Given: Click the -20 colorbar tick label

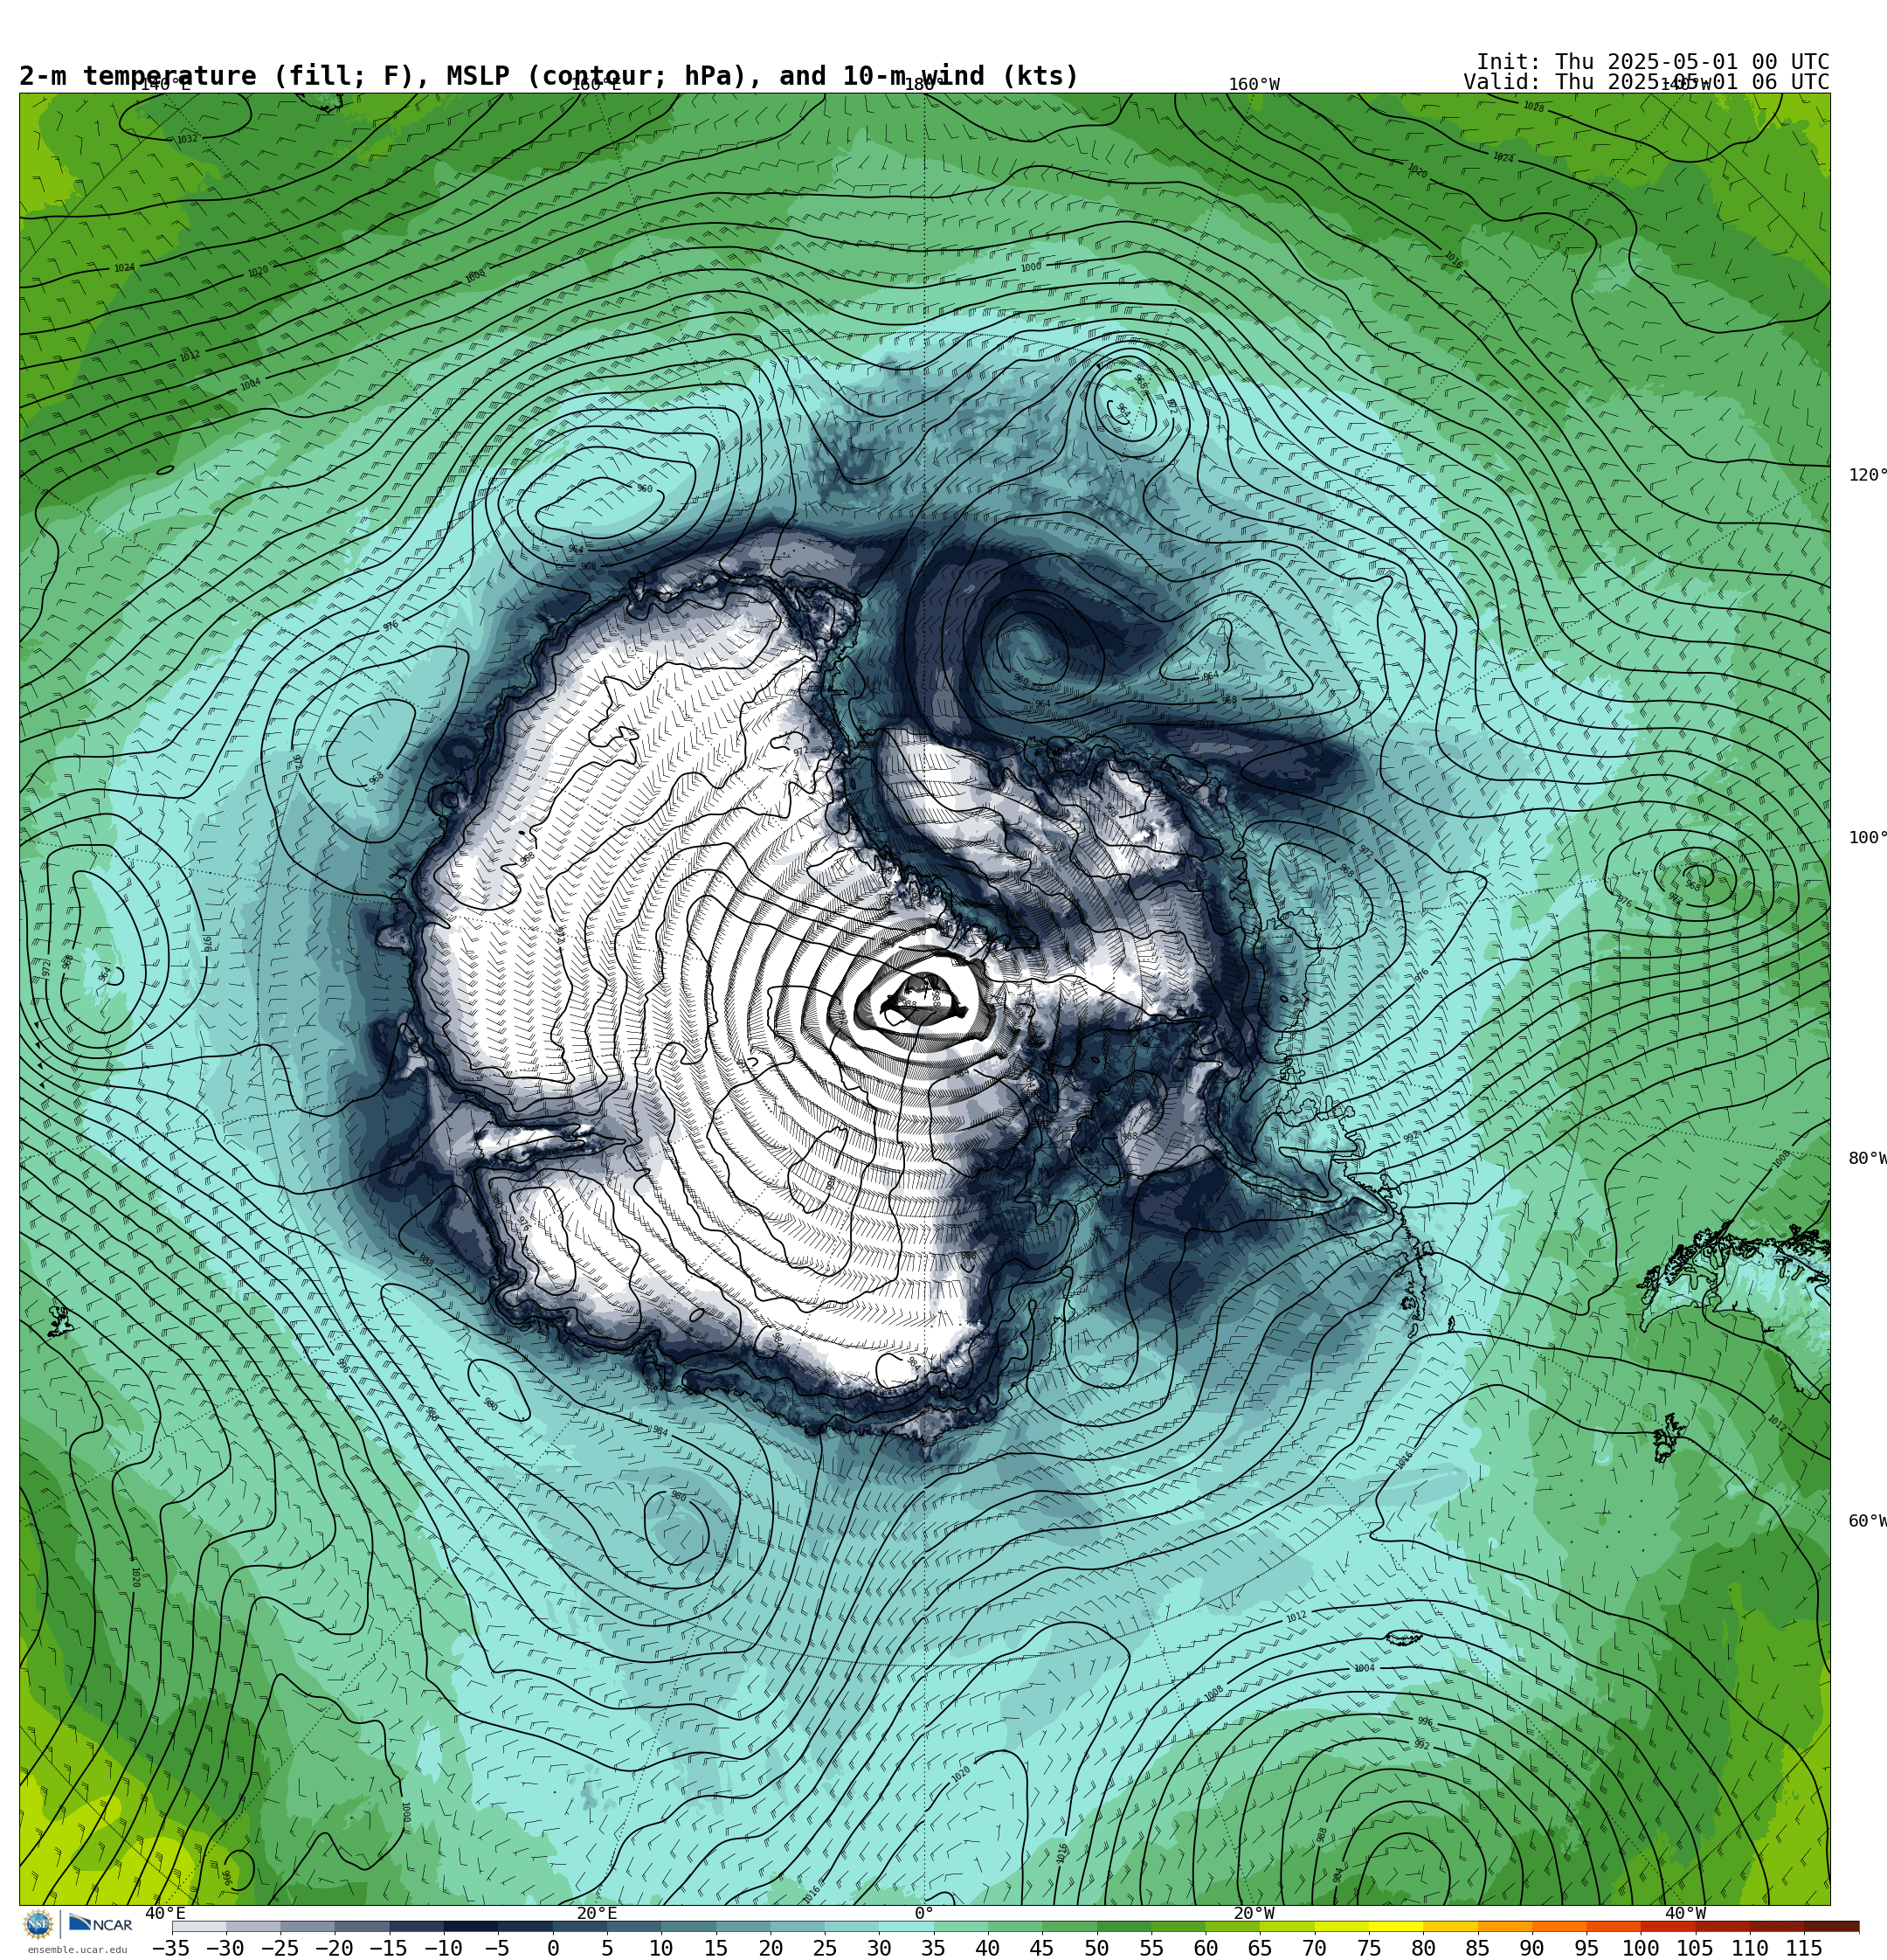Looking at the screenshot, I should pyautogui.click(x=333, y=1948).
